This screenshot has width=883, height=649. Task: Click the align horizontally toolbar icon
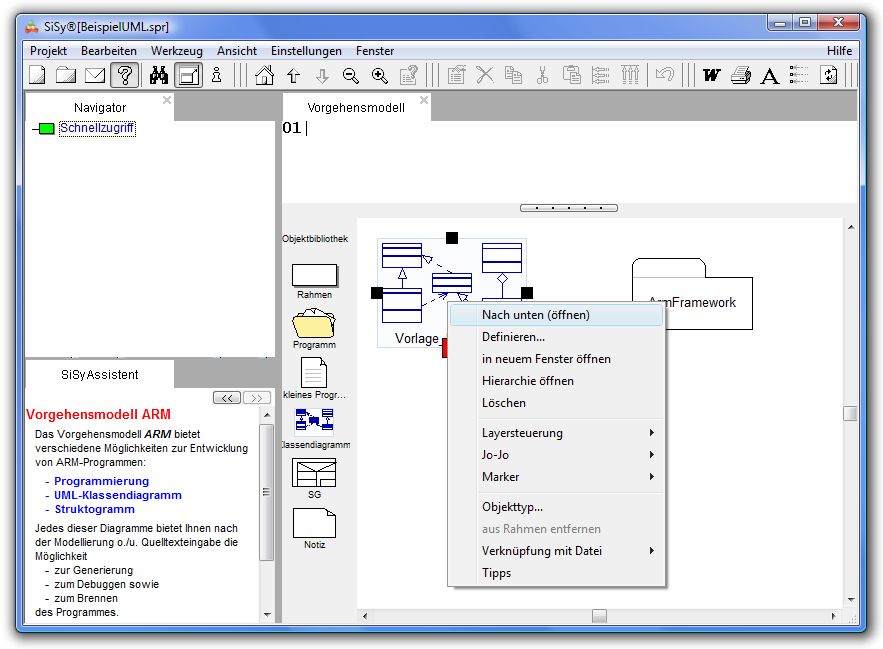click(x=601, y=75)
